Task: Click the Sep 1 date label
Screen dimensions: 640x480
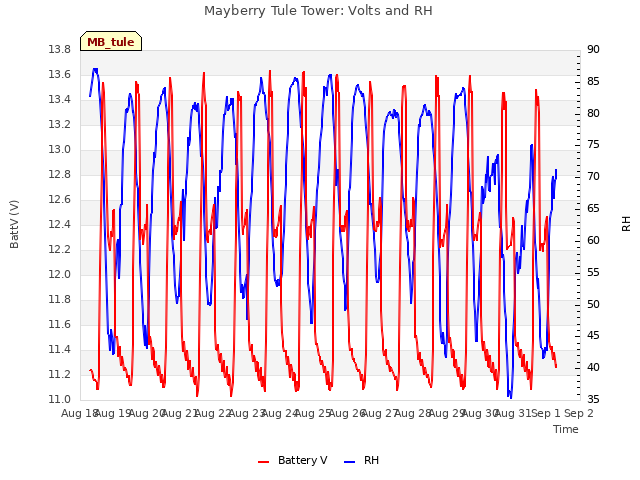Action: pos(546,413)
